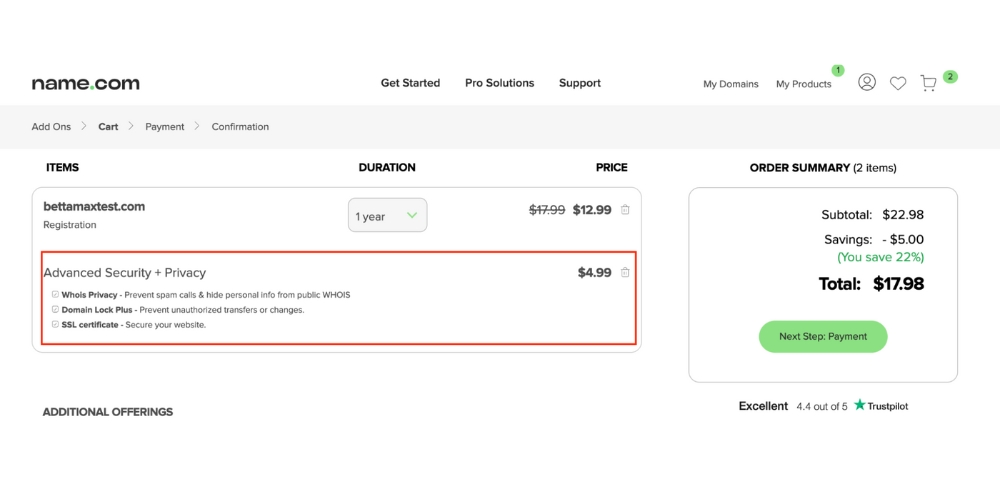Open the 1 year duration dropdown
The image size is (1000, 500).
(x=387, y=215)
